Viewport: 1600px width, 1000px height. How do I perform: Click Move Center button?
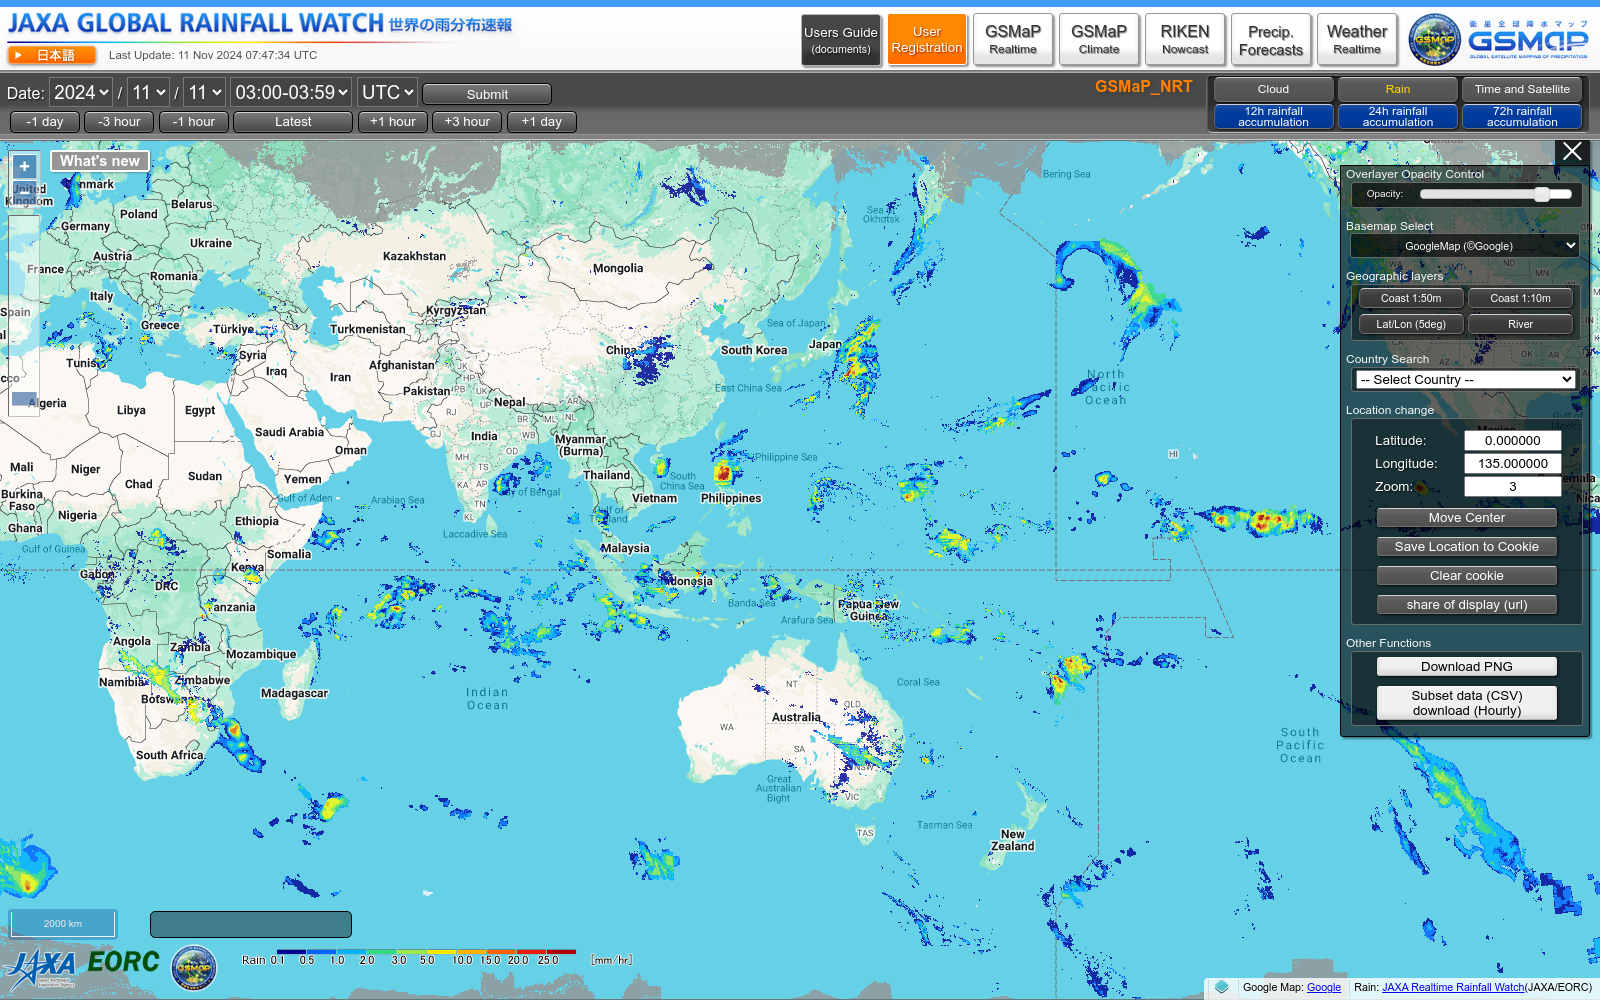tap(1466, 518)
